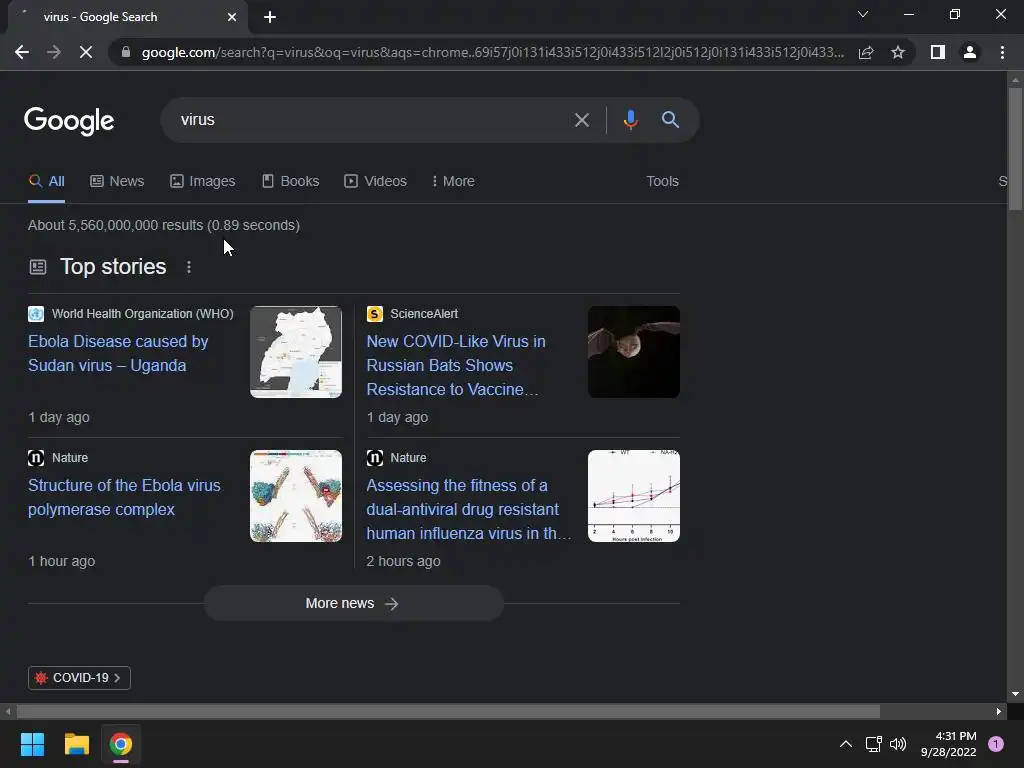Open the Chrome side panel
Viewport: 1024px width, 768px height.
pyautogui.click(x=938, y=52)
